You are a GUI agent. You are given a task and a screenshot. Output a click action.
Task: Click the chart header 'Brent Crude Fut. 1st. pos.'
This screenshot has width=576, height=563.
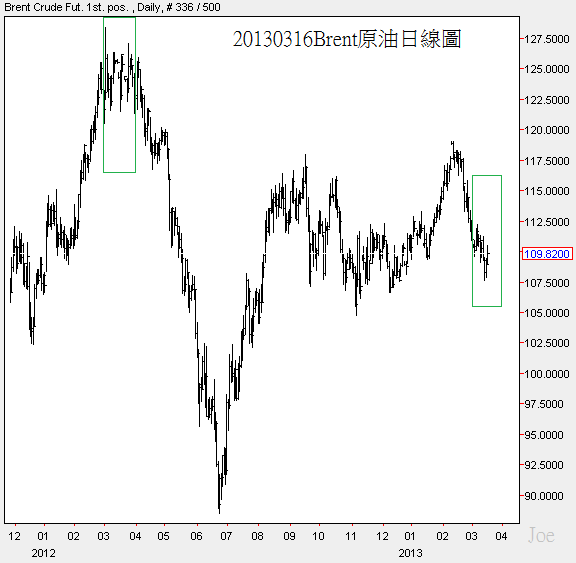coord(66,7)
